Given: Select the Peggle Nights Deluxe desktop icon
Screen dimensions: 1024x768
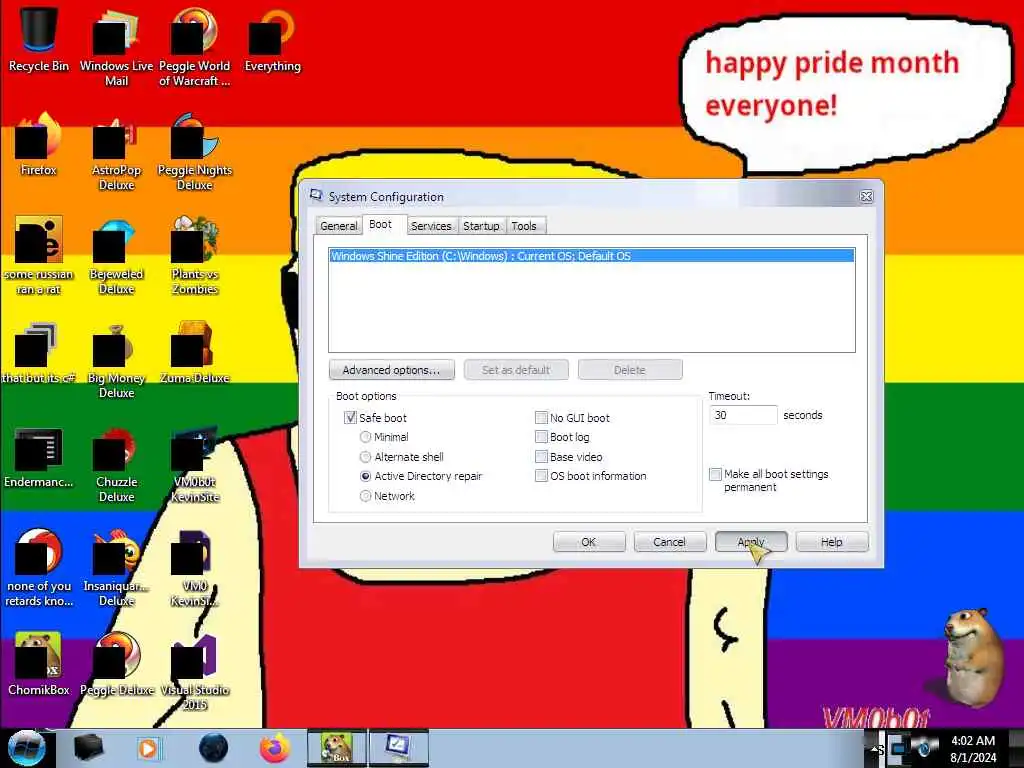Looking at the screenshot, I should (x=195, y=152).
